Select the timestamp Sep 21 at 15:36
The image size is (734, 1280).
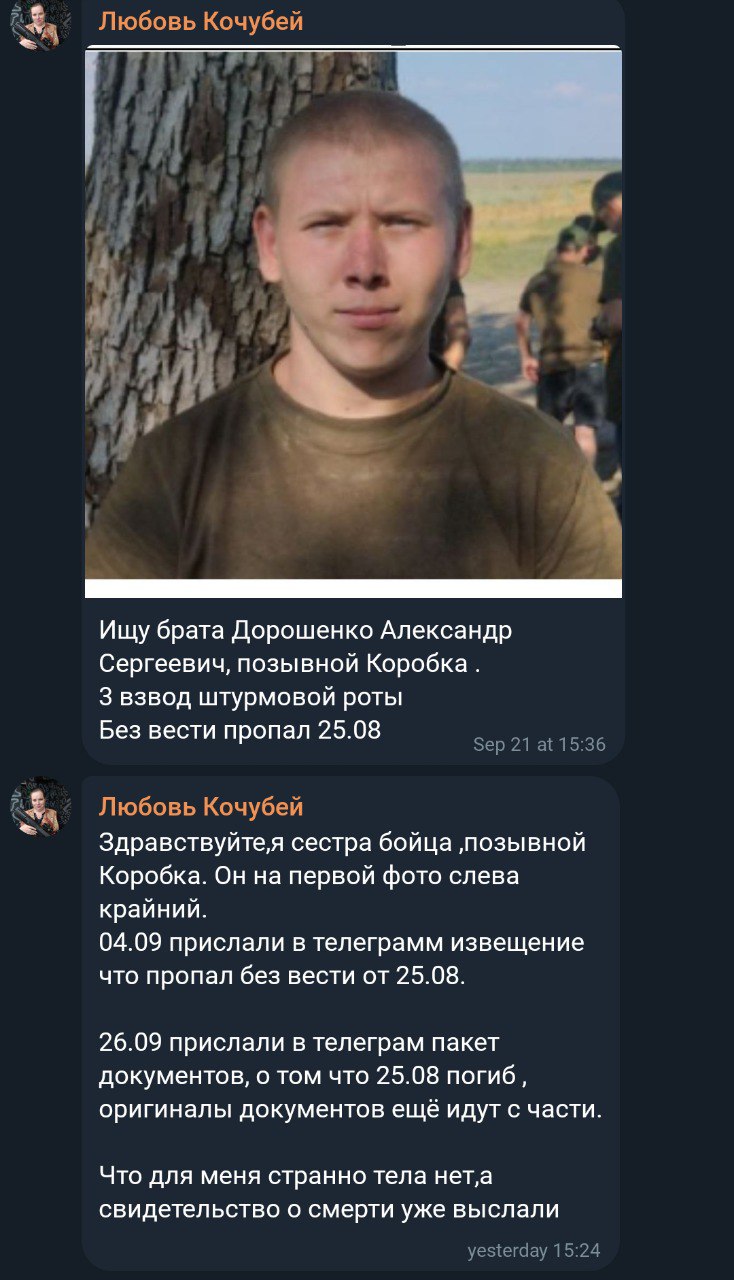(x=539, y=744)
